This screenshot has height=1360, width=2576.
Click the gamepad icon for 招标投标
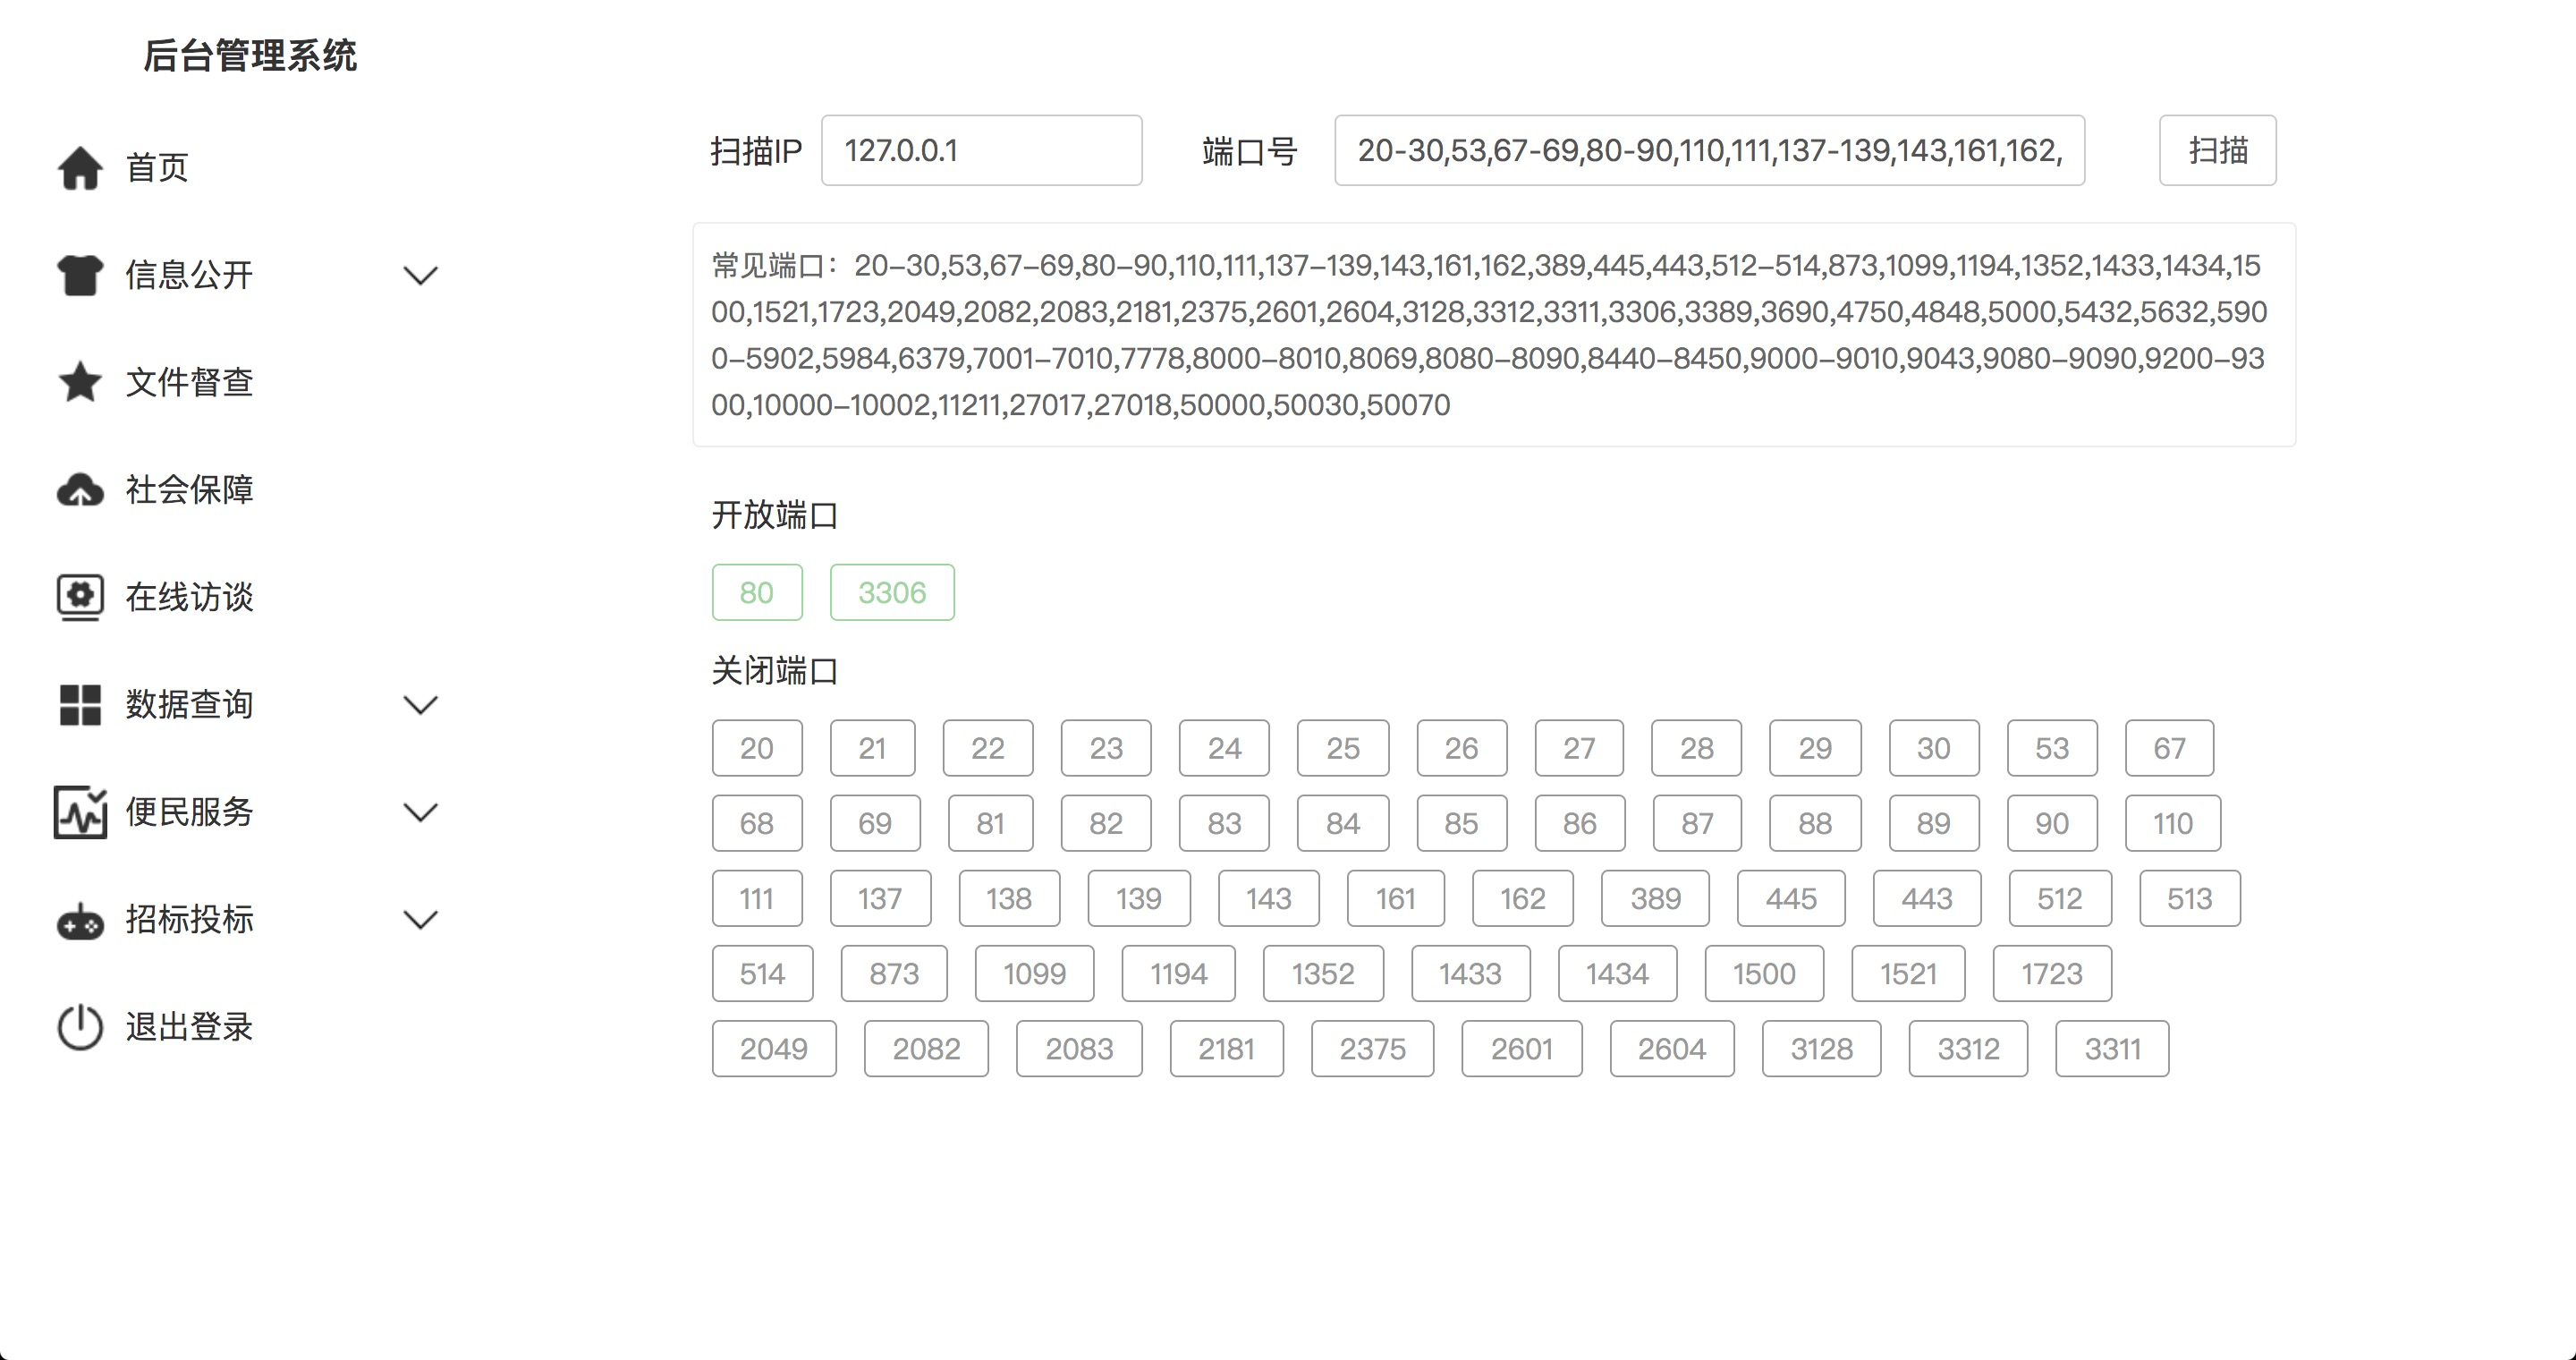tap(80, 920)
